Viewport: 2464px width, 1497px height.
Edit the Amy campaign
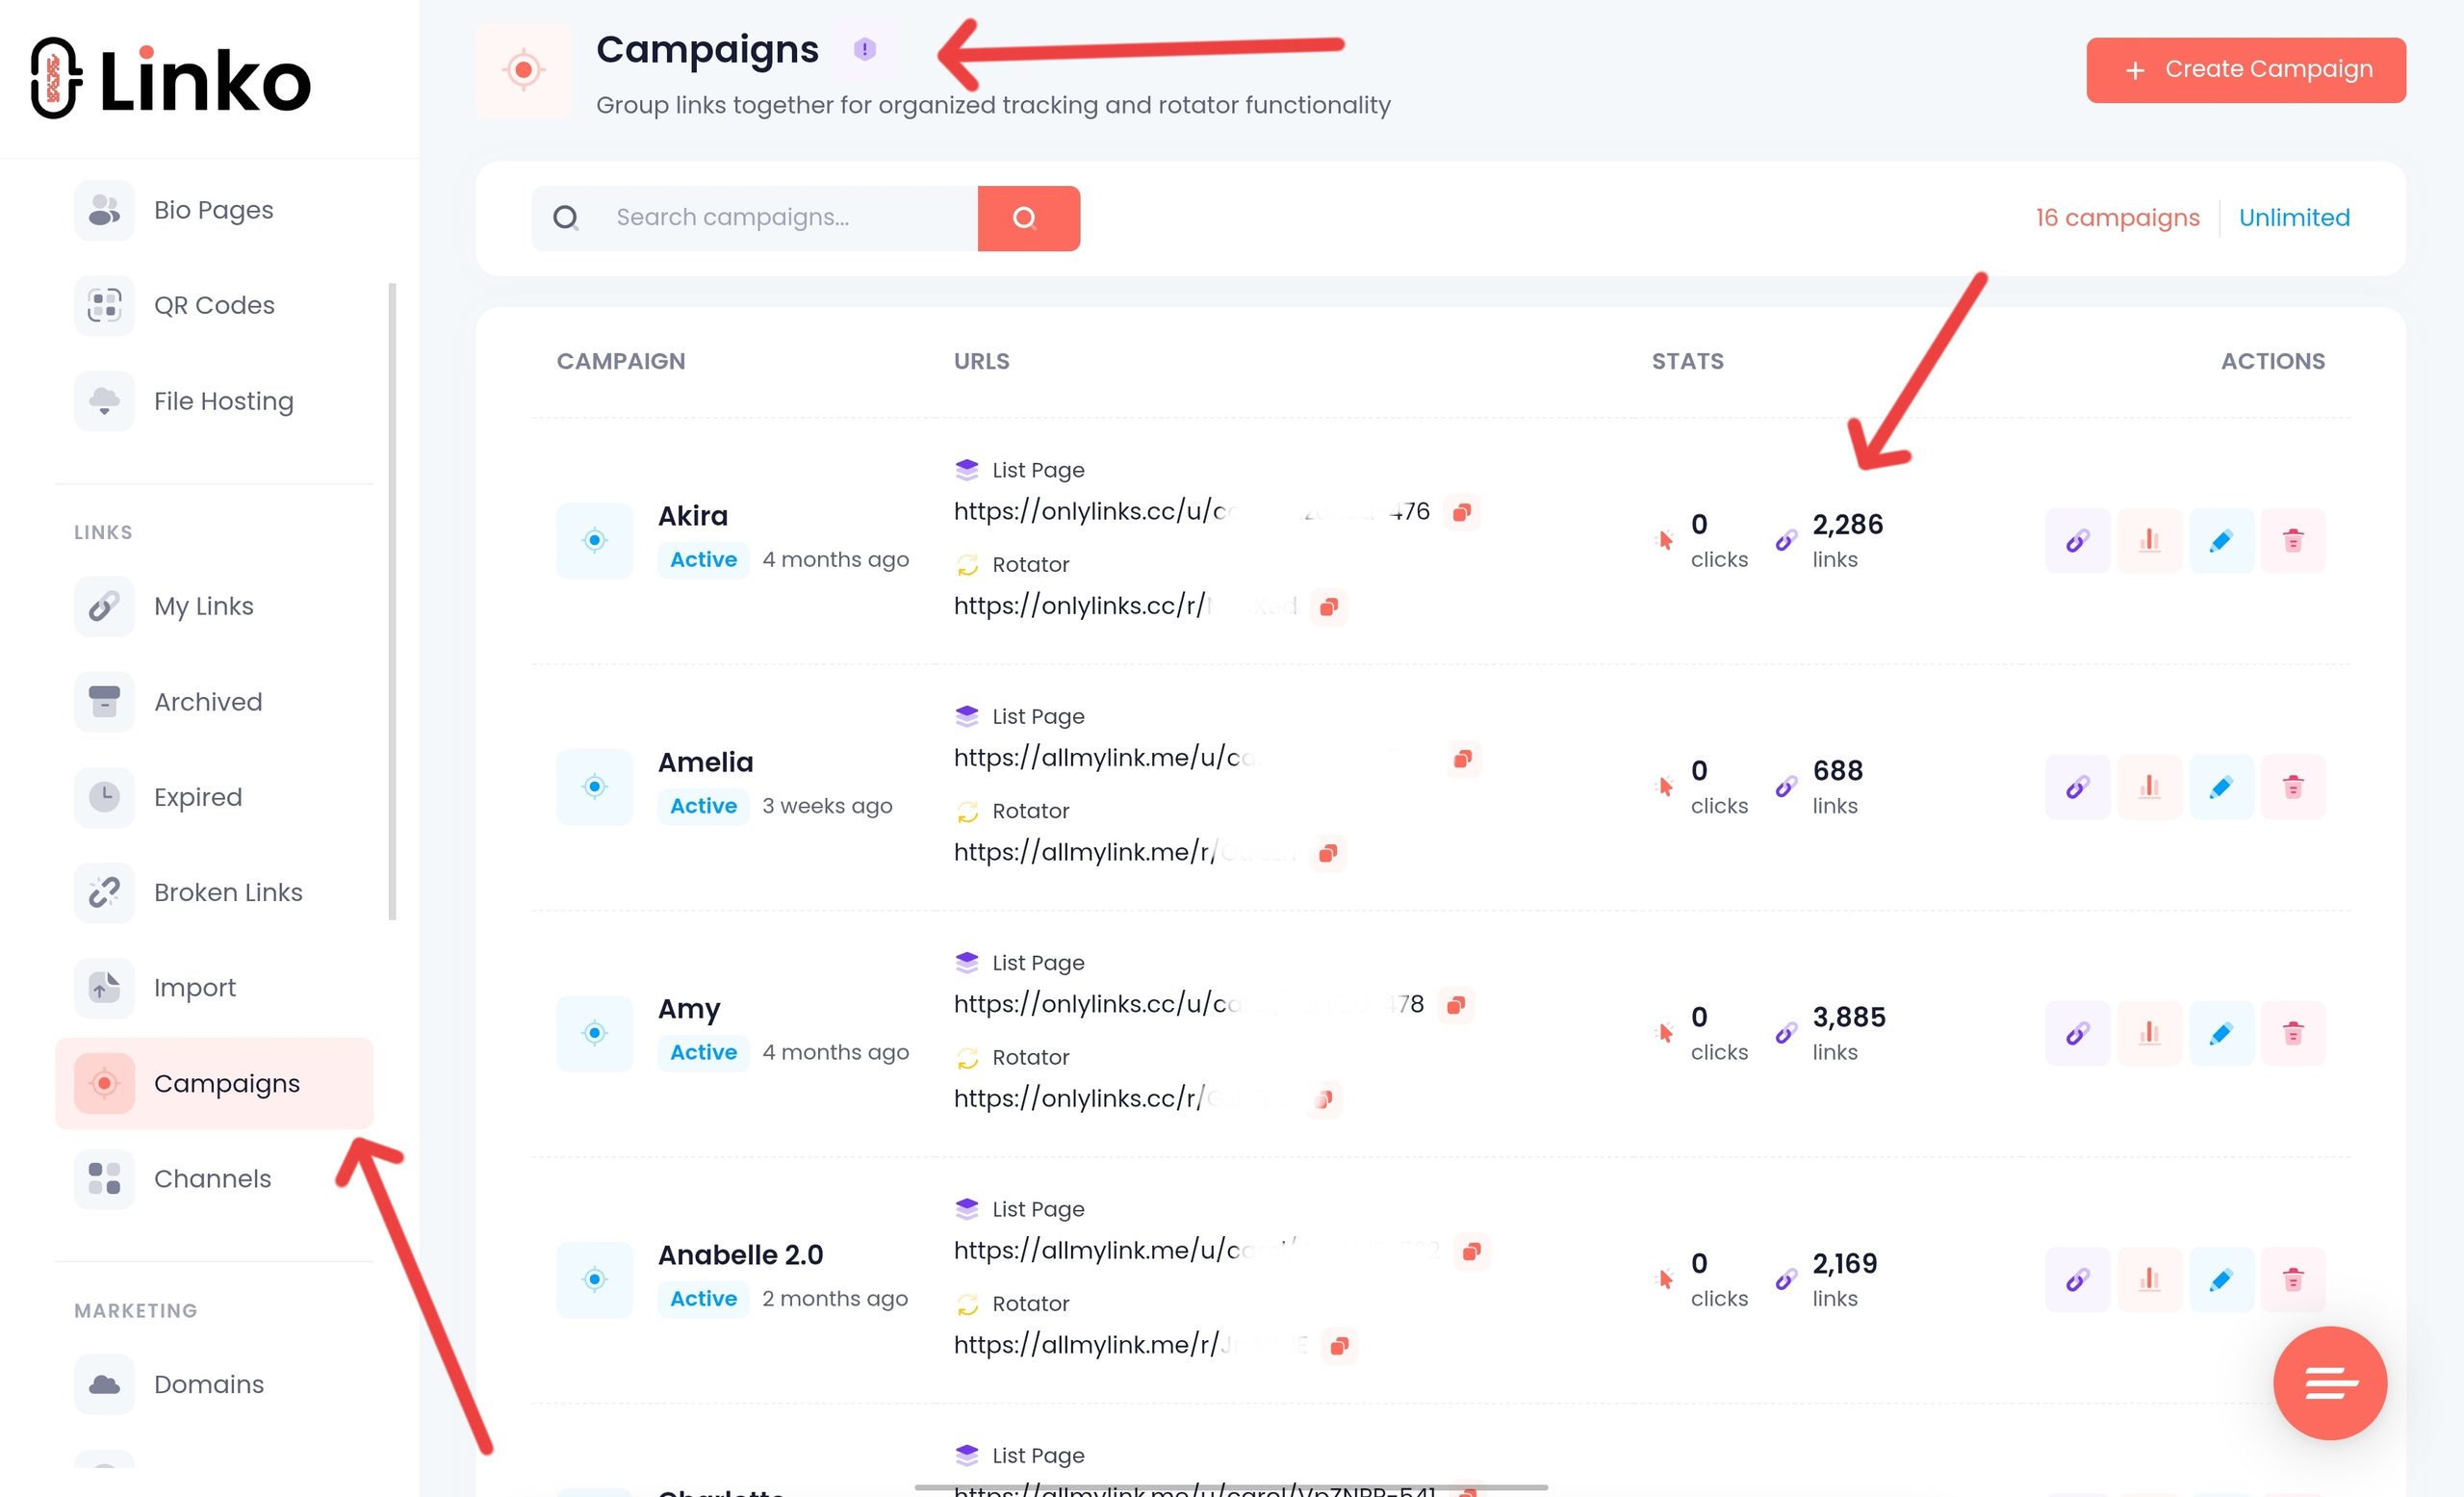2221,1033
